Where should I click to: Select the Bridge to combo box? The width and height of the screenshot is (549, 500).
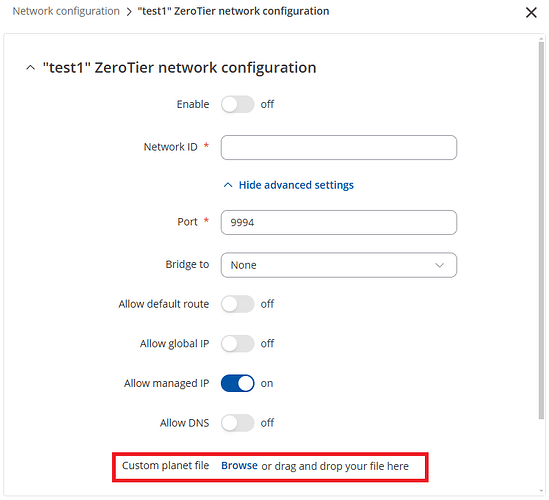click(x=339, y=265)
